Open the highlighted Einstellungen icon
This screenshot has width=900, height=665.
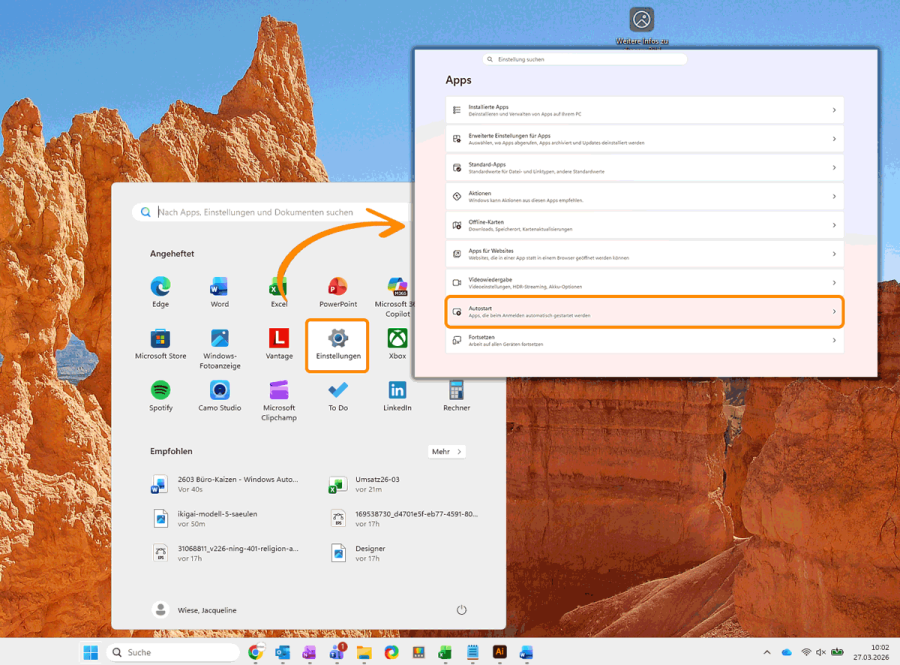(x=337, y=345)
